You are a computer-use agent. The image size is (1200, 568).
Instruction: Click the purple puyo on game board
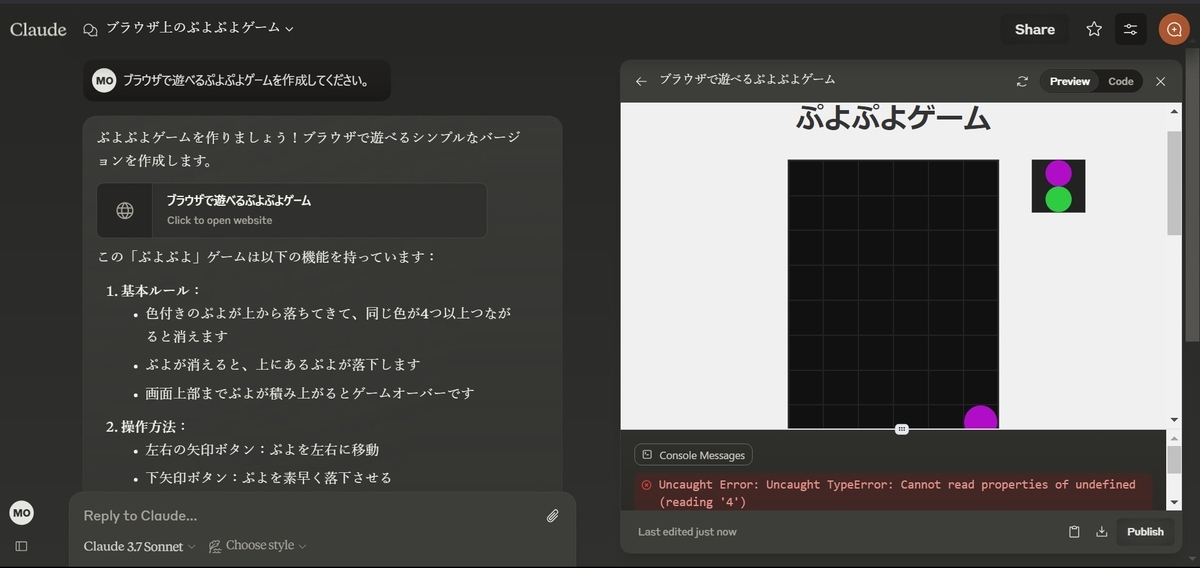tap(980, 417)
